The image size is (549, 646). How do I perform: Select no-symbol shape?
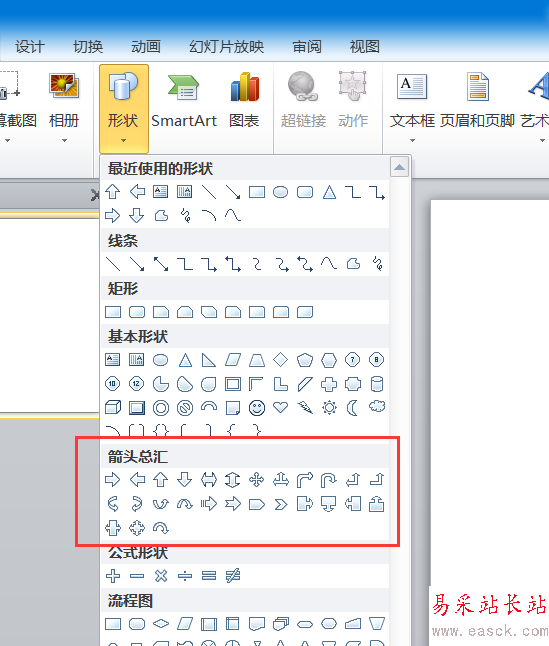pyautogui.click(x=185, y=408)
